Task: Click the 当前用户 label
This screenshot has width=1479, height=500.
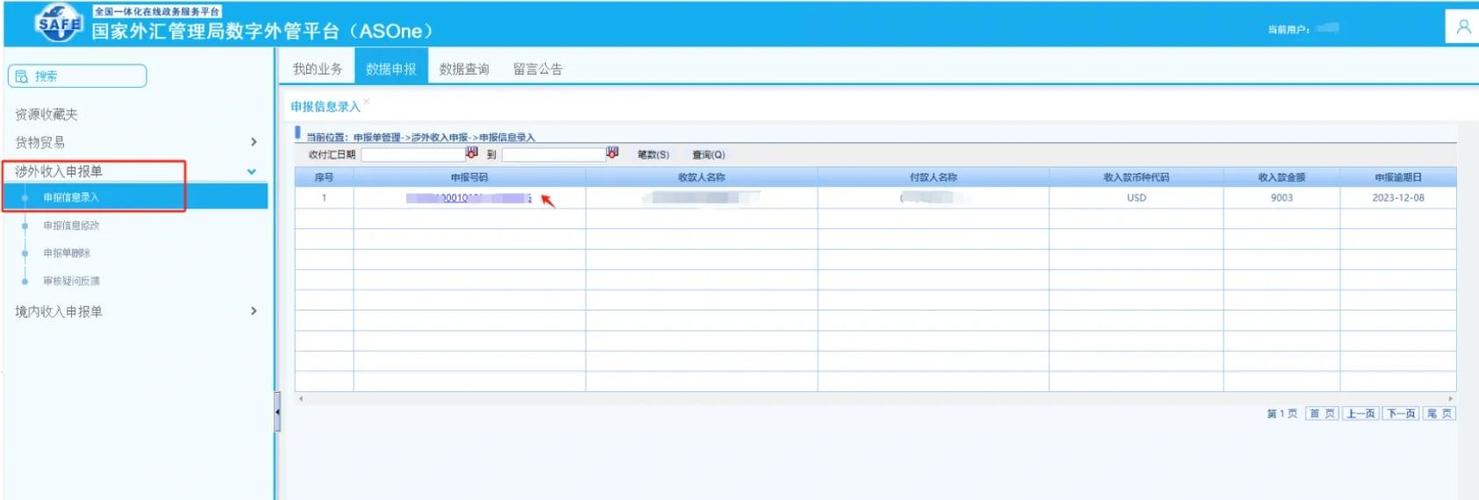Action: click(1288, 29)
